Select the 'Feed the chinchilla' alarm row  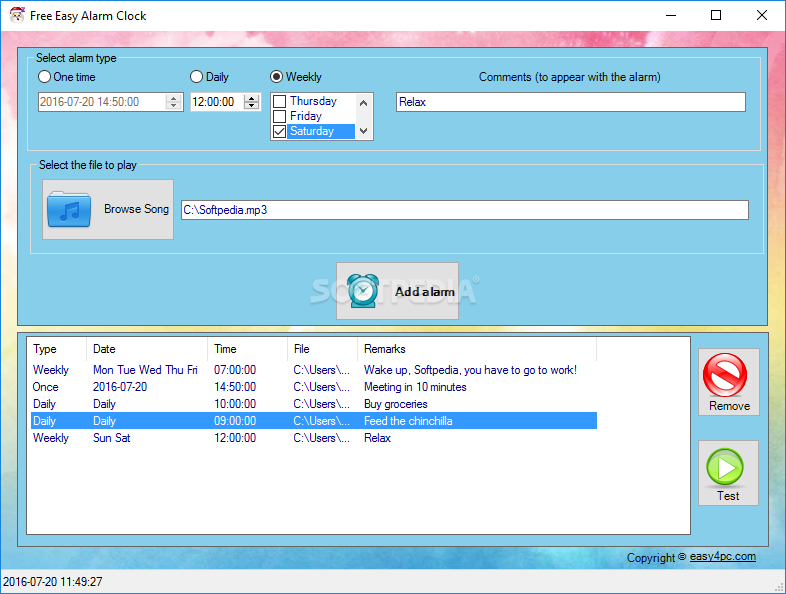314,421
